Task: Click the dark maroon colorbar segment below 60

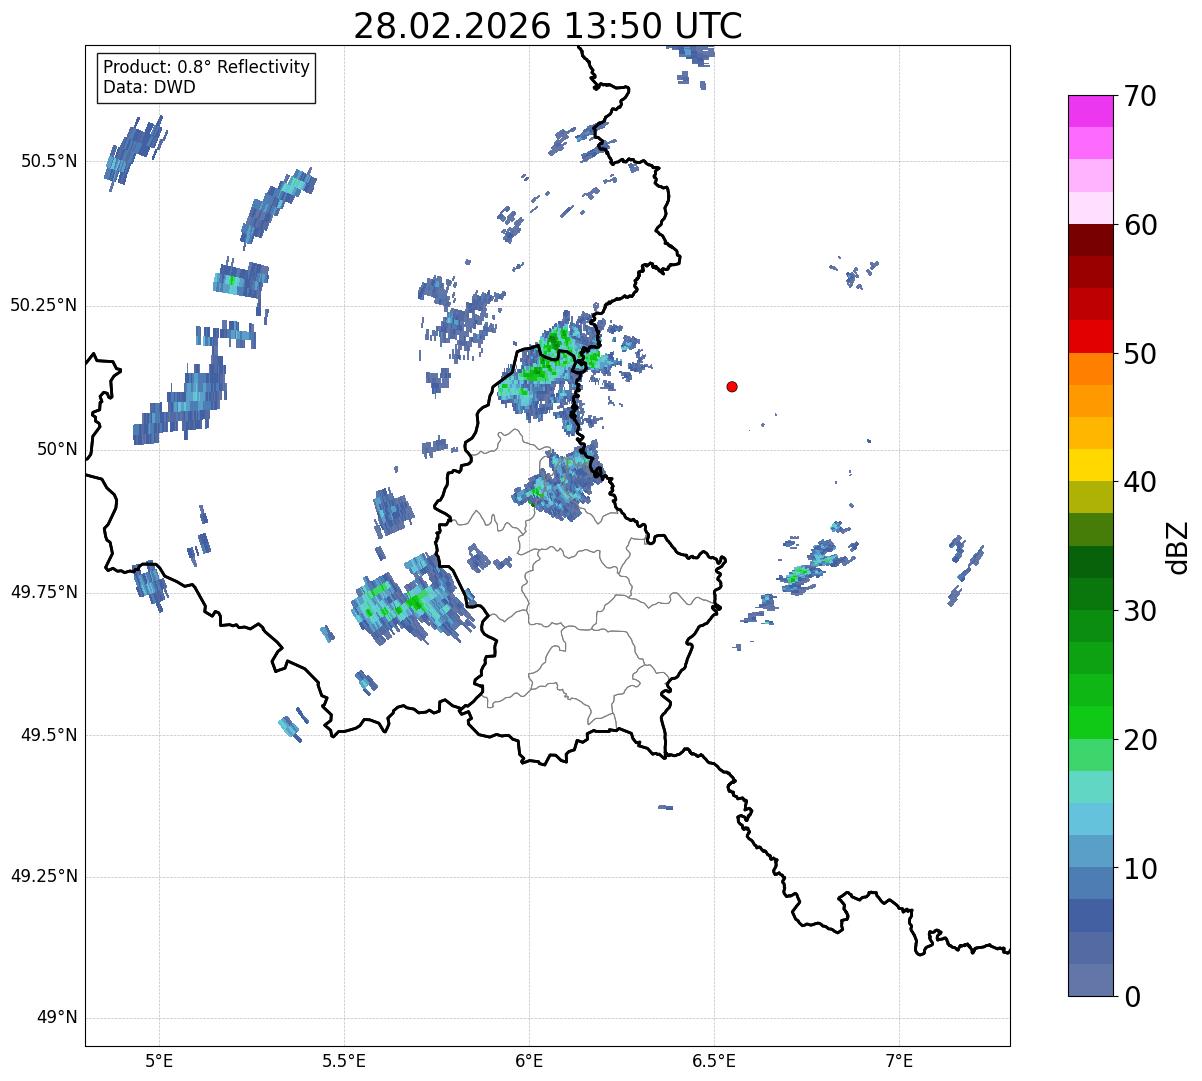Action: click(x=1090, y=240)
